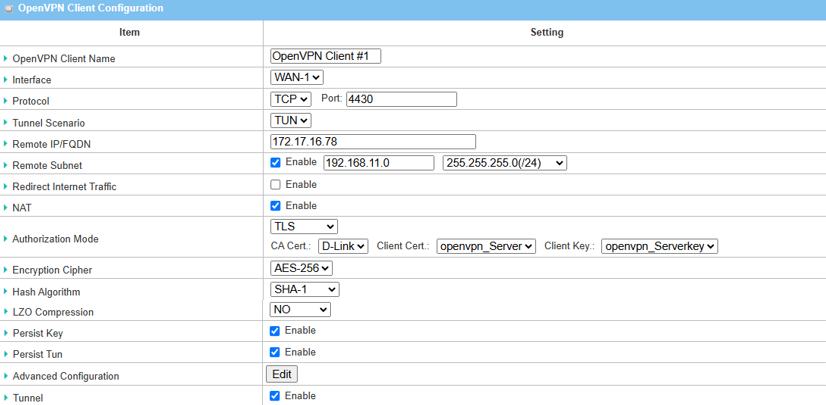Enable the Redirect Internet Traffic checkbox
This screenshot has width=826, height=405.
coord(275,185)
